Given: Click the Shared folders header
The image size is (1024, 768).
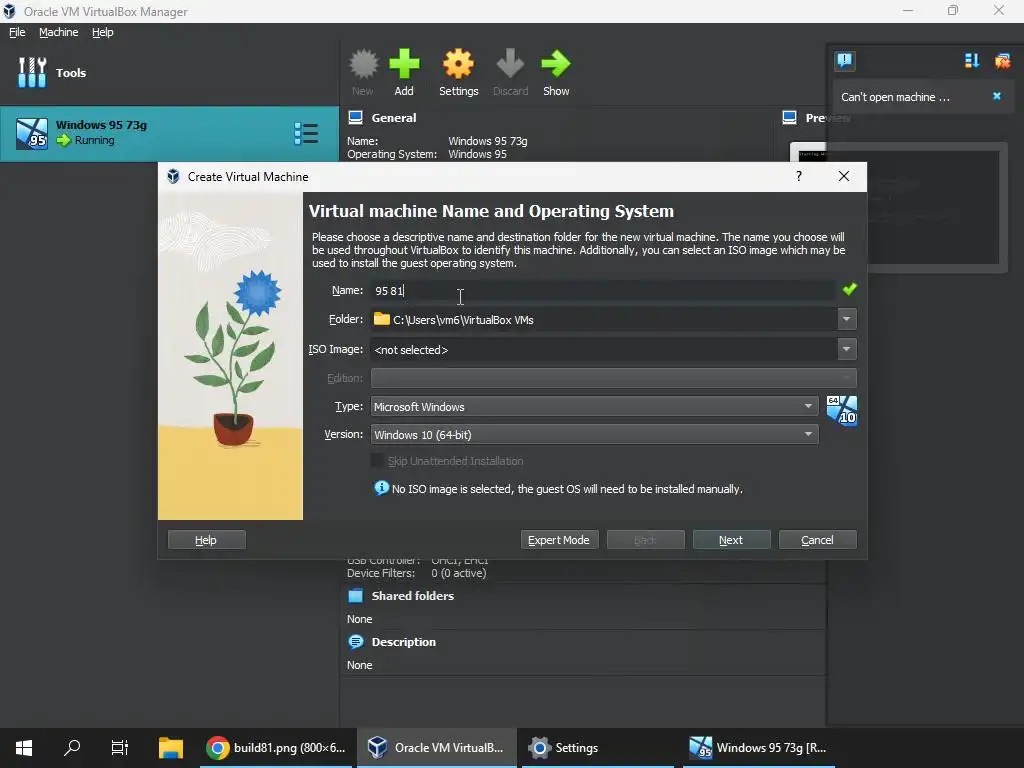Looking at the screenshot, I should (x=412, y=596).
